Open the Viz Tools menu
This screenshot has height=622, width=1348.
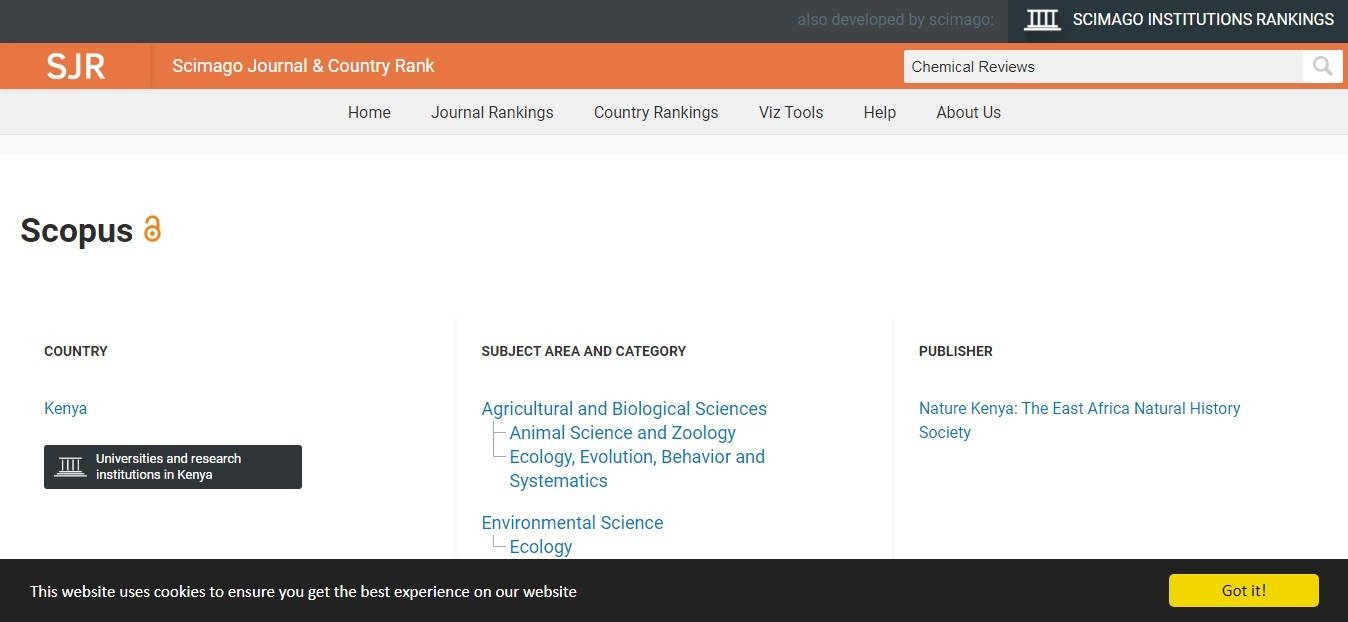791,112
